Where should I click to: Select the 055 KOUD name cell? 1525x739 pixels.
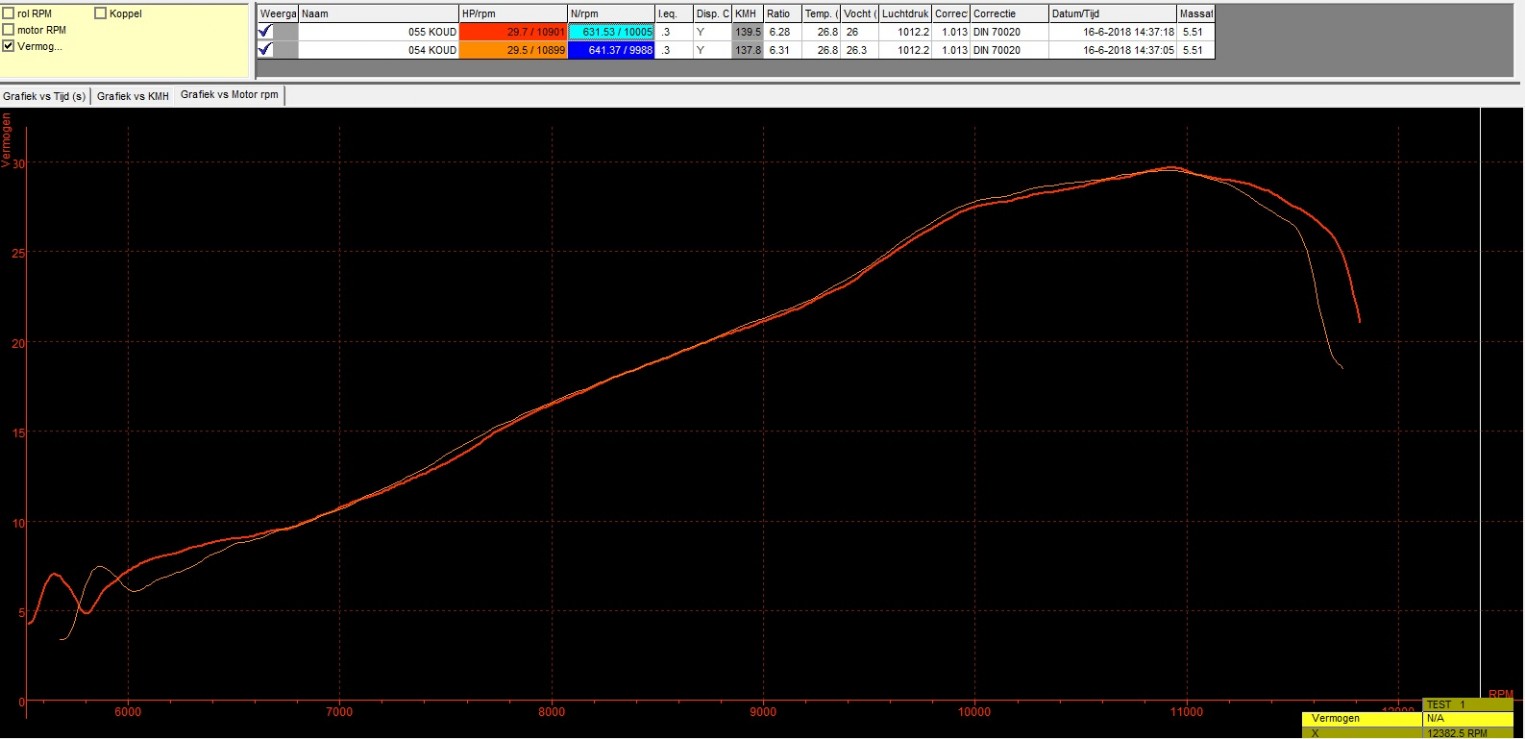(379, 32)
